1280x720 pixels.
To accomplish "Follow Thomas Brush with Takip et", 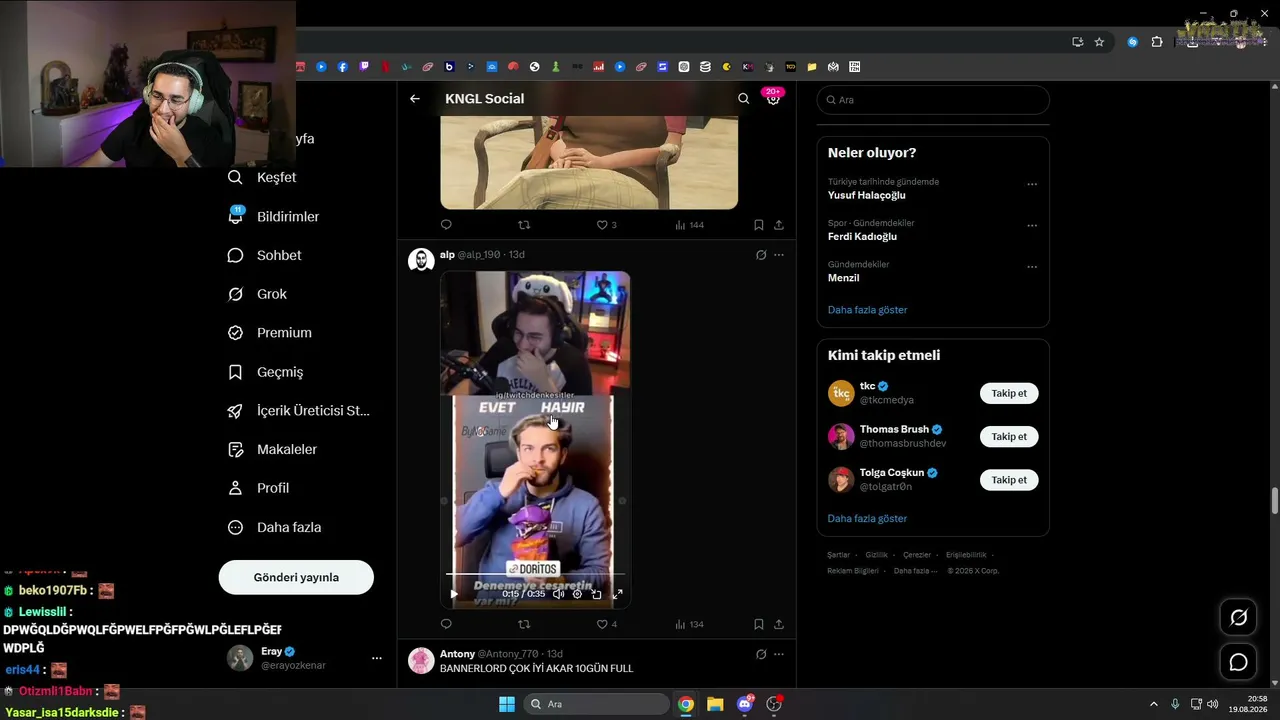I will tap(1009, 437).
